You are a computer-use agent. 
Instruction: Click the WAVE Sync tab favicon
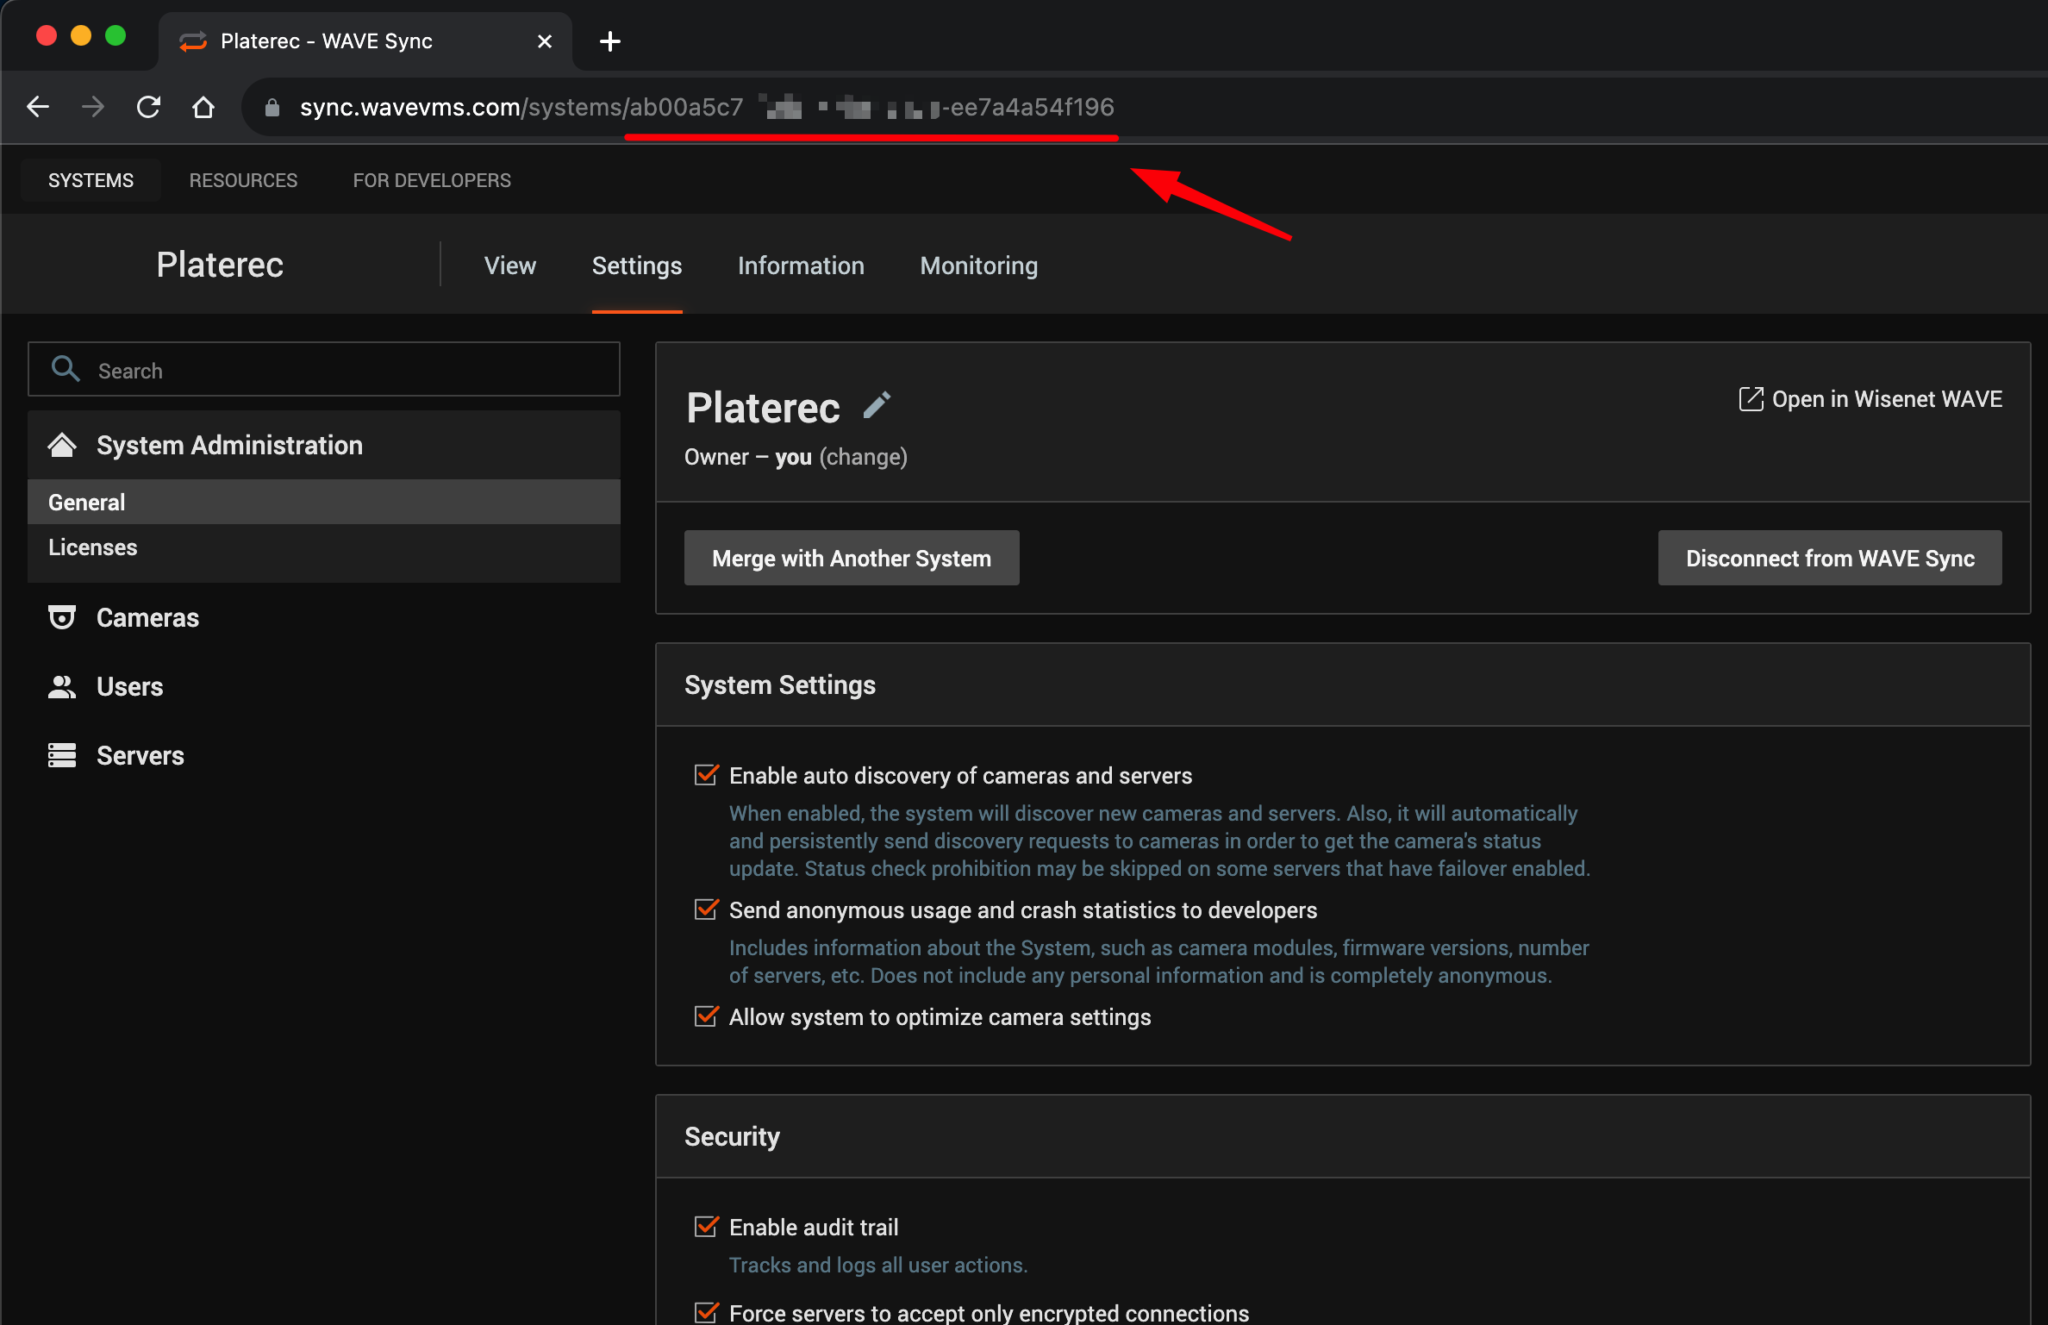coord(193,41)
